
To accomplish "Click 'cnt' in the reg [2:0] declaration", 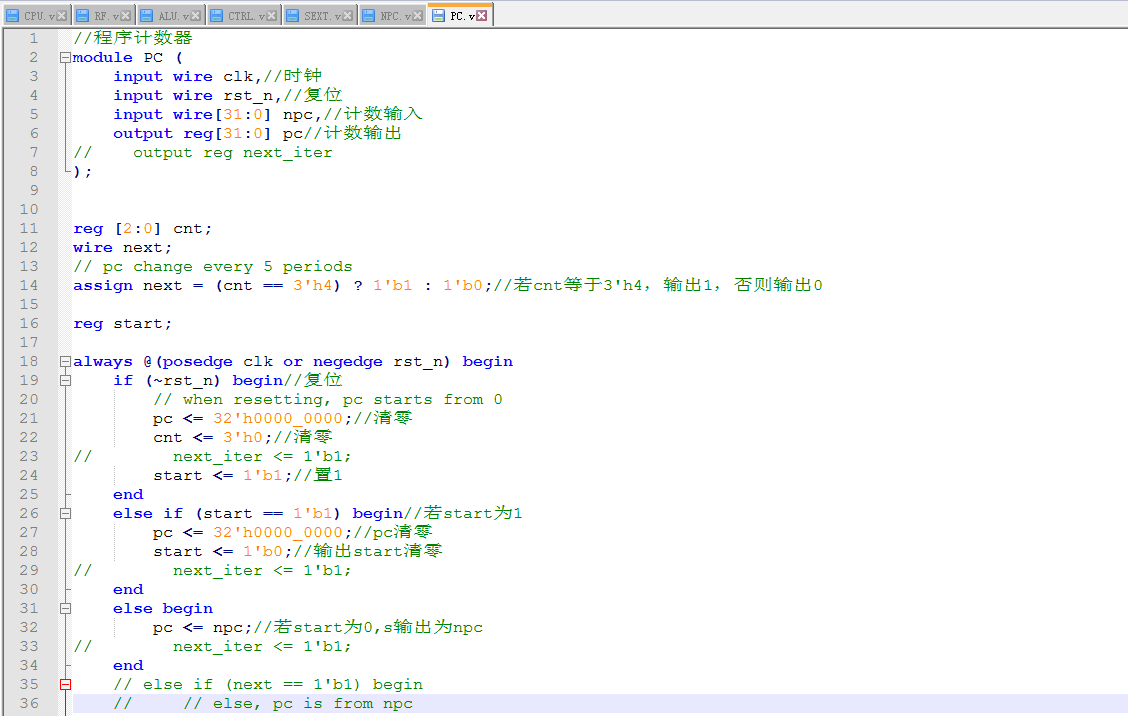I will click(x=188, y=229).
